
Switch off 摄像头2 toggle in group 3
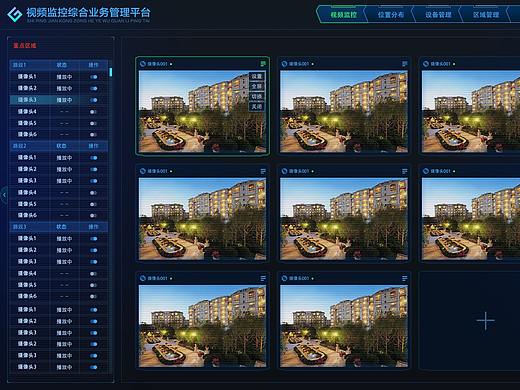click(x=93, y=250)
